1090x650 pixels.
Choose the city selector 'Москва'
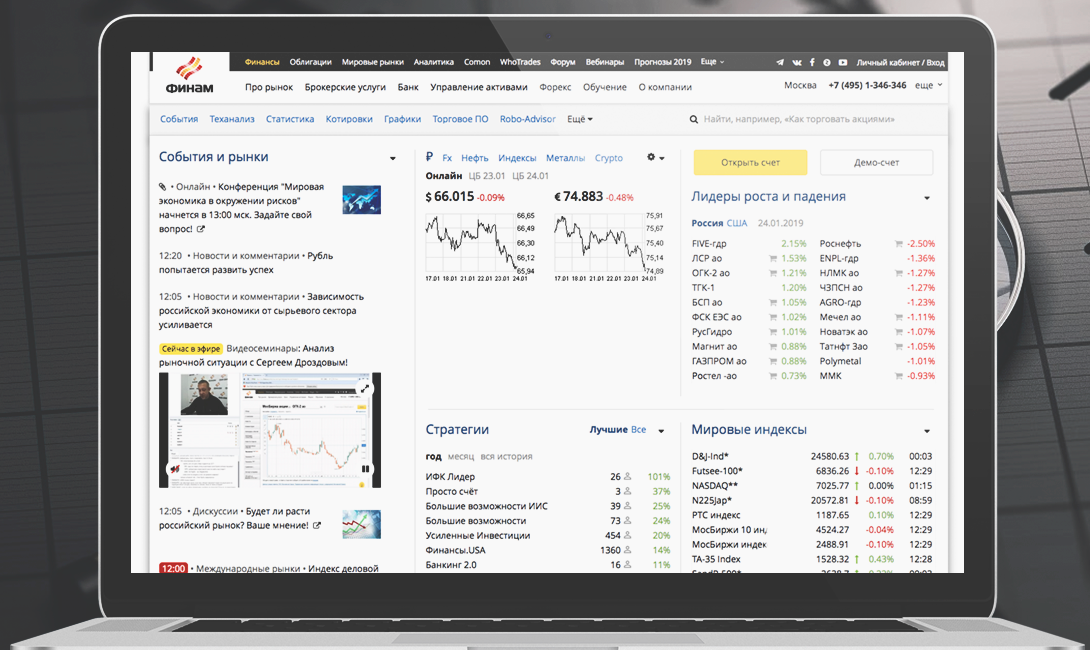800,86
